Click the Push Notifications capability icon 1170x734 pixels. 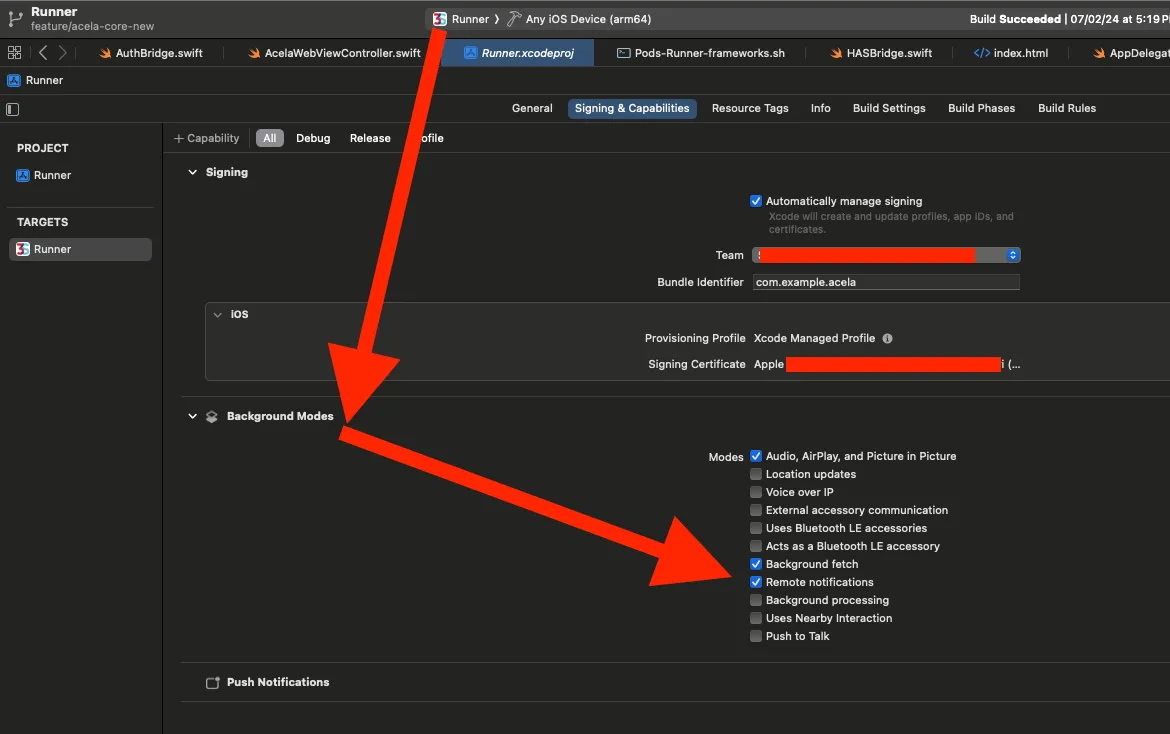pyautogui.click(x=213, y=683)
